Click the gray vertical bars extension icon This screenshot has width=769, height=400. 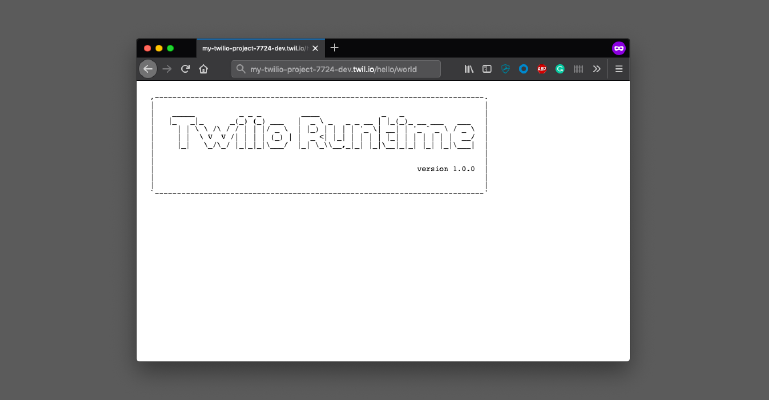pos(578,69)
